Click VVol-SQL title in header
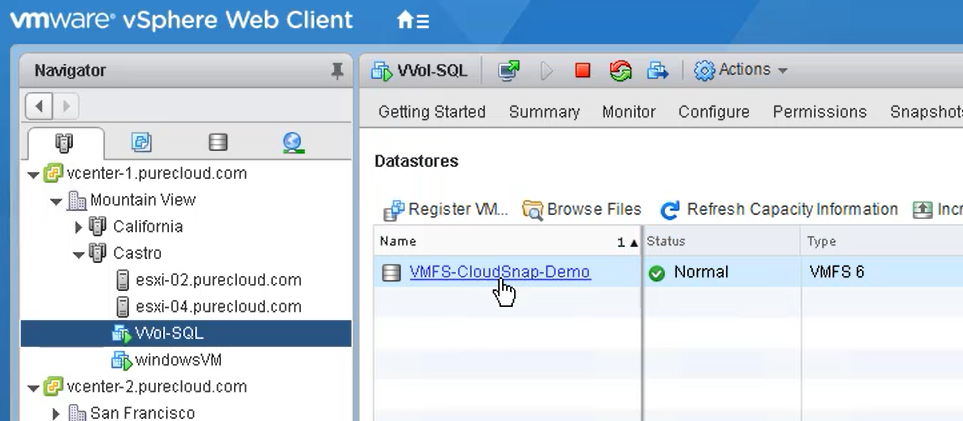Screen dimensions: 963x421 [432, 71]
